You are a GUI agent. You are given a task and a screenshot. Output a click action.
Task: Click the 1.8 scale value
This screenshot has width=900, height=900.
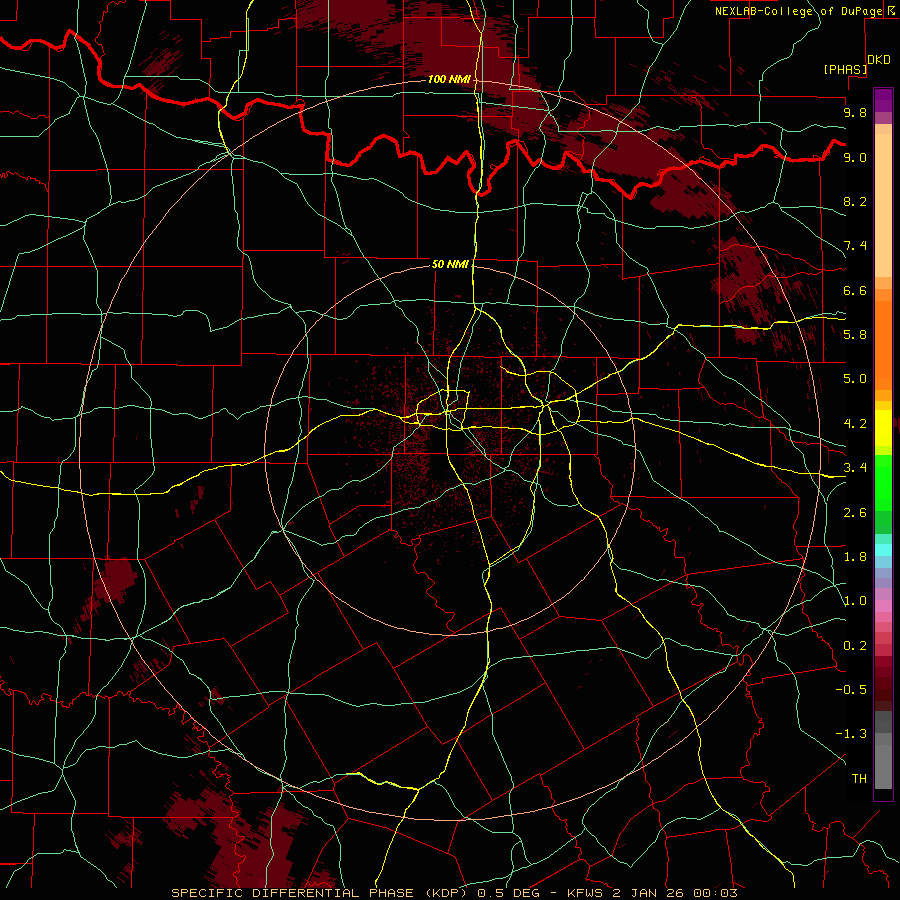coord(855,557)
